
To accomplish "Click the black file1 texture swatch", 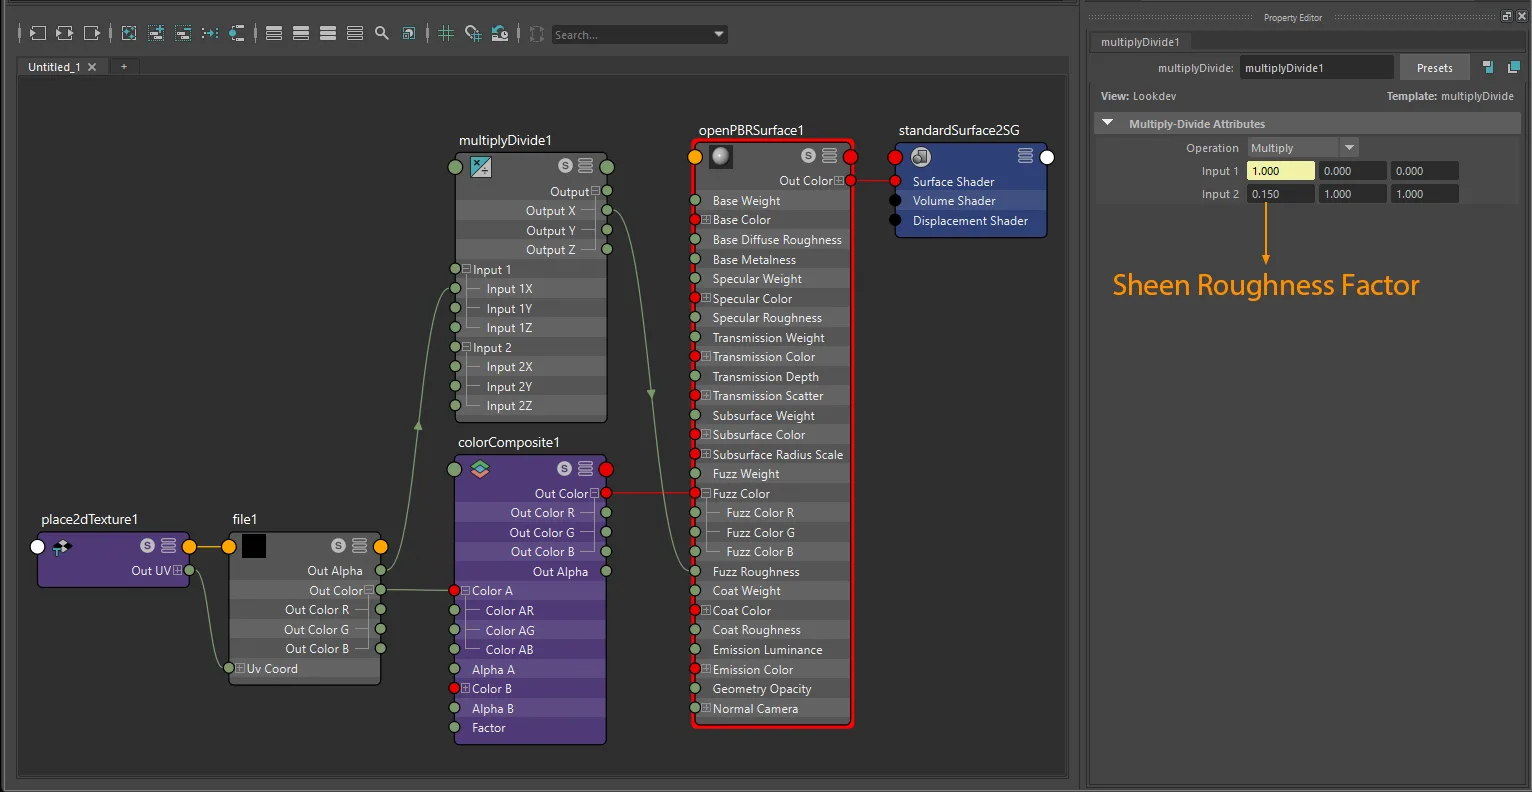I will coord(254,545).
